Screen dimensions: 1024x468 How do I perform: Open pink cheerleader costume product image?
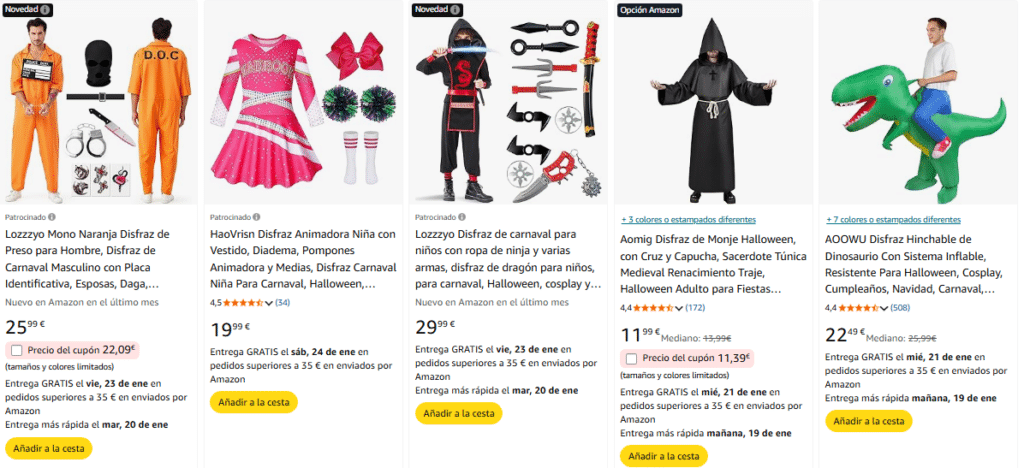click(x=306, y=102)
